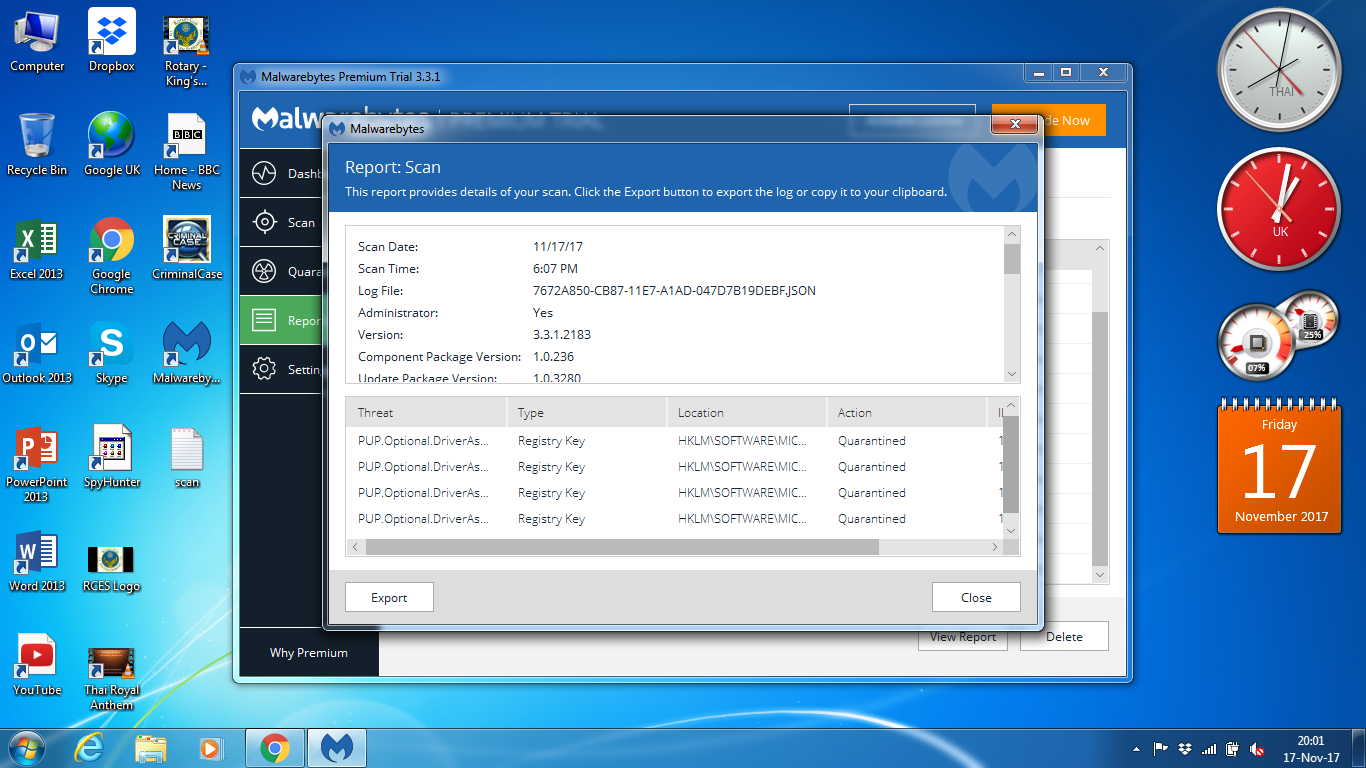Click the View Report button
This screenshot has height=768, width=1366.
pyautogui.click(x=963, y=638)
